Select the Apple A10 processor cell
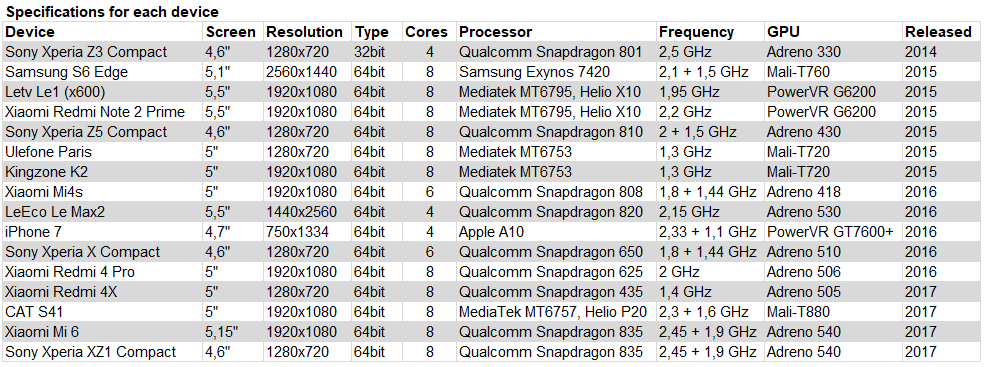 (x=557, y=232)
